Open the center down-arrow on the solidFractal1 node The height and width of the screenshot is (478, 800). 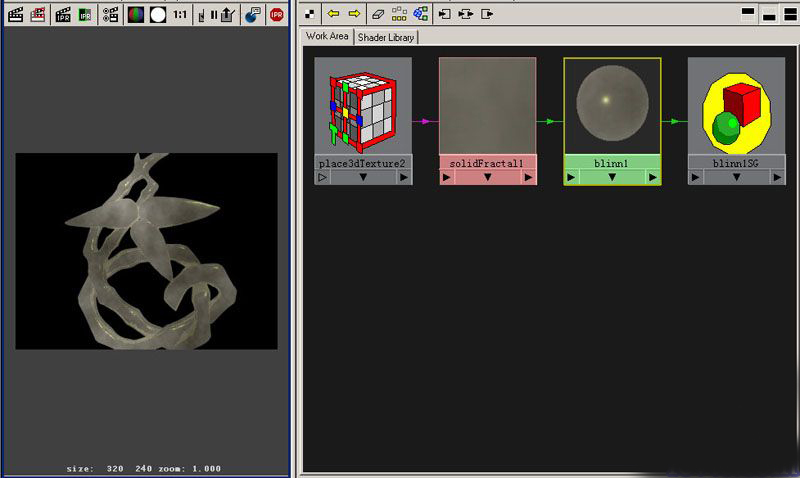point(487,177)
